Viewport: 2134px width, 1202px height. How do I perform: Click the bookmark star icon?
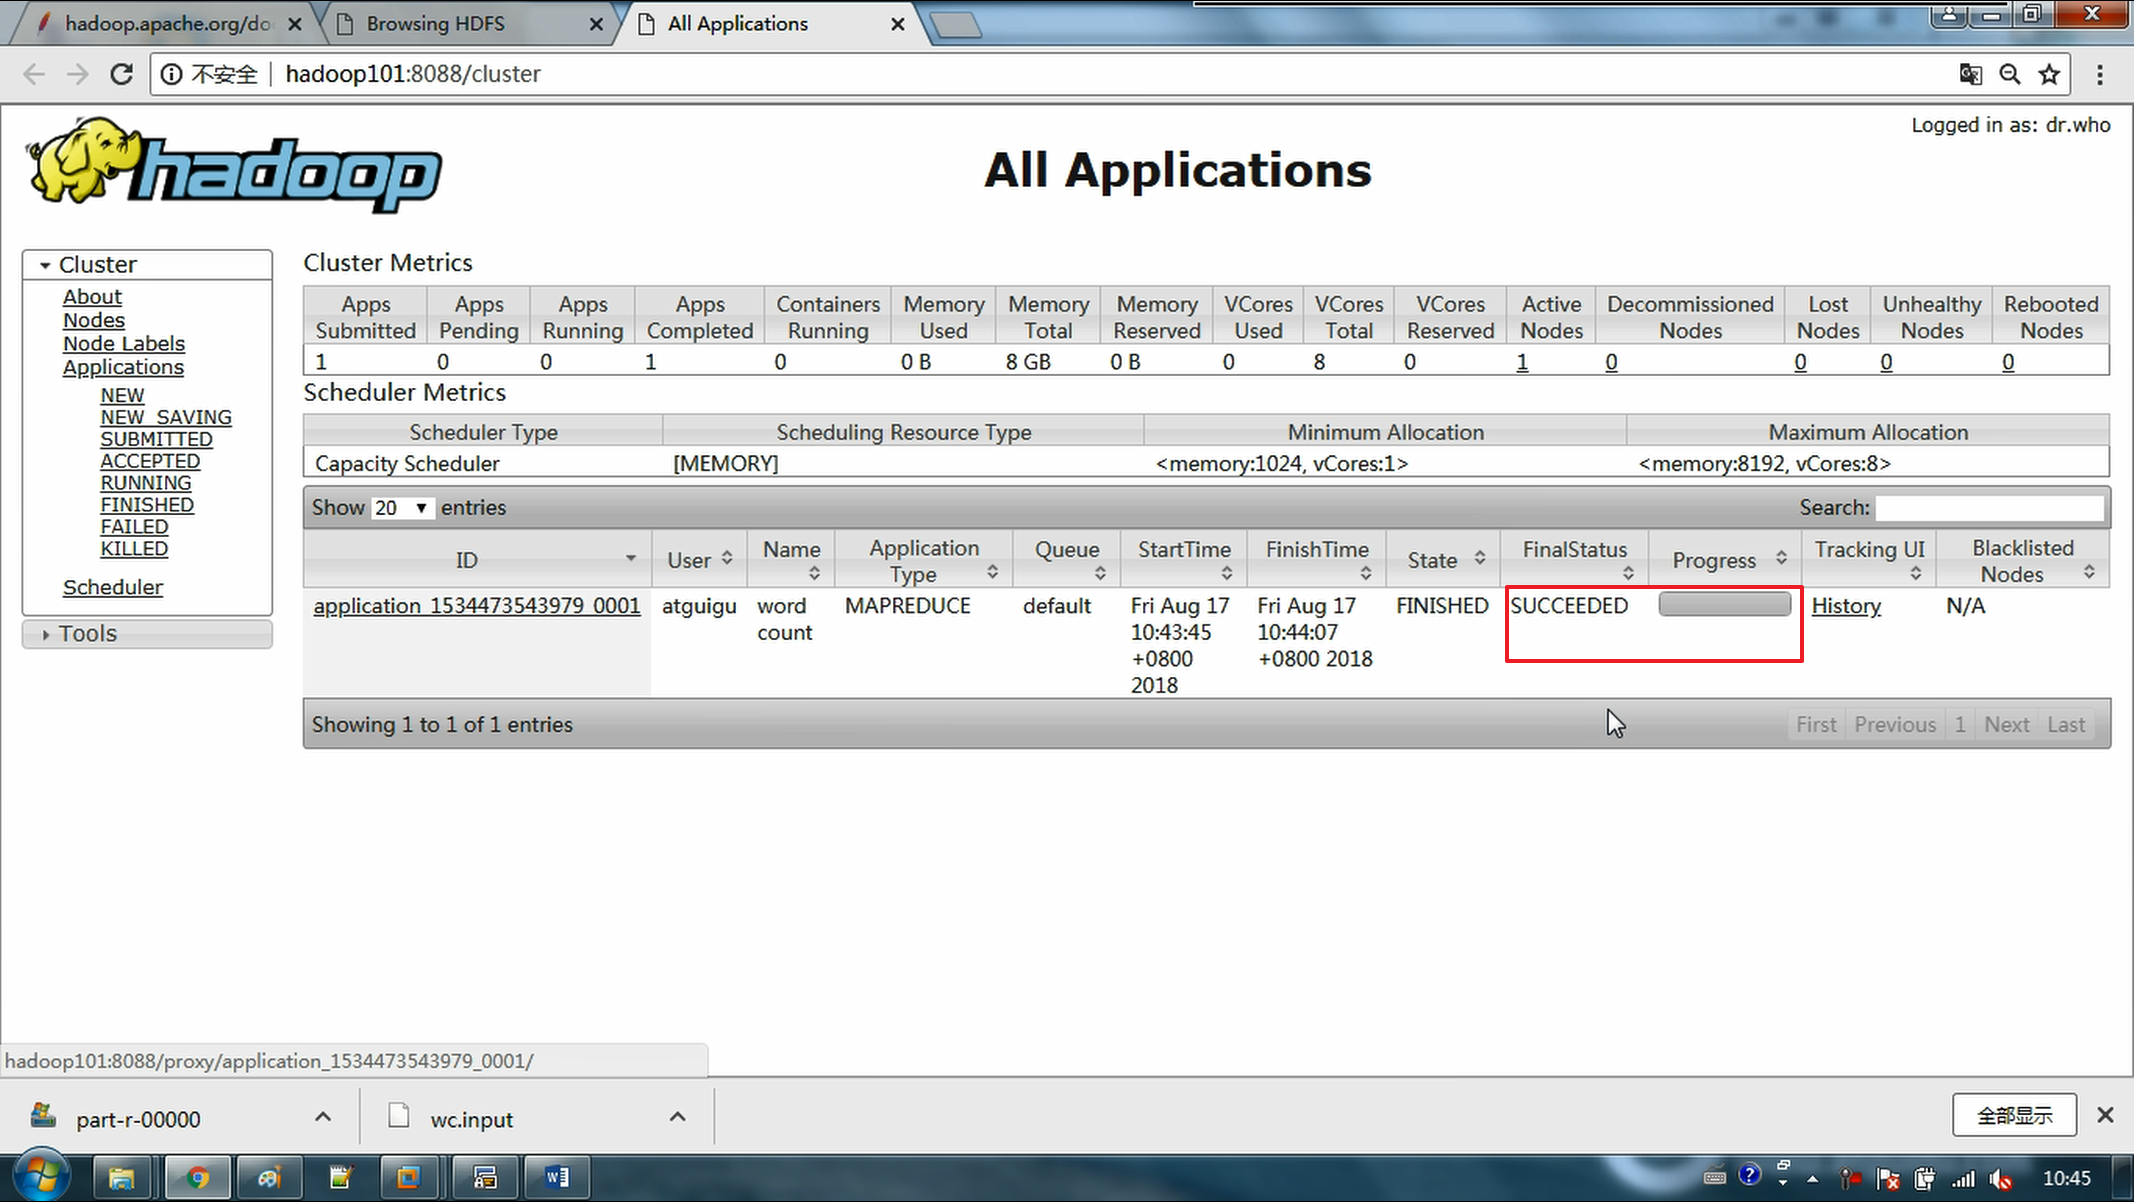click(2049, 74)
